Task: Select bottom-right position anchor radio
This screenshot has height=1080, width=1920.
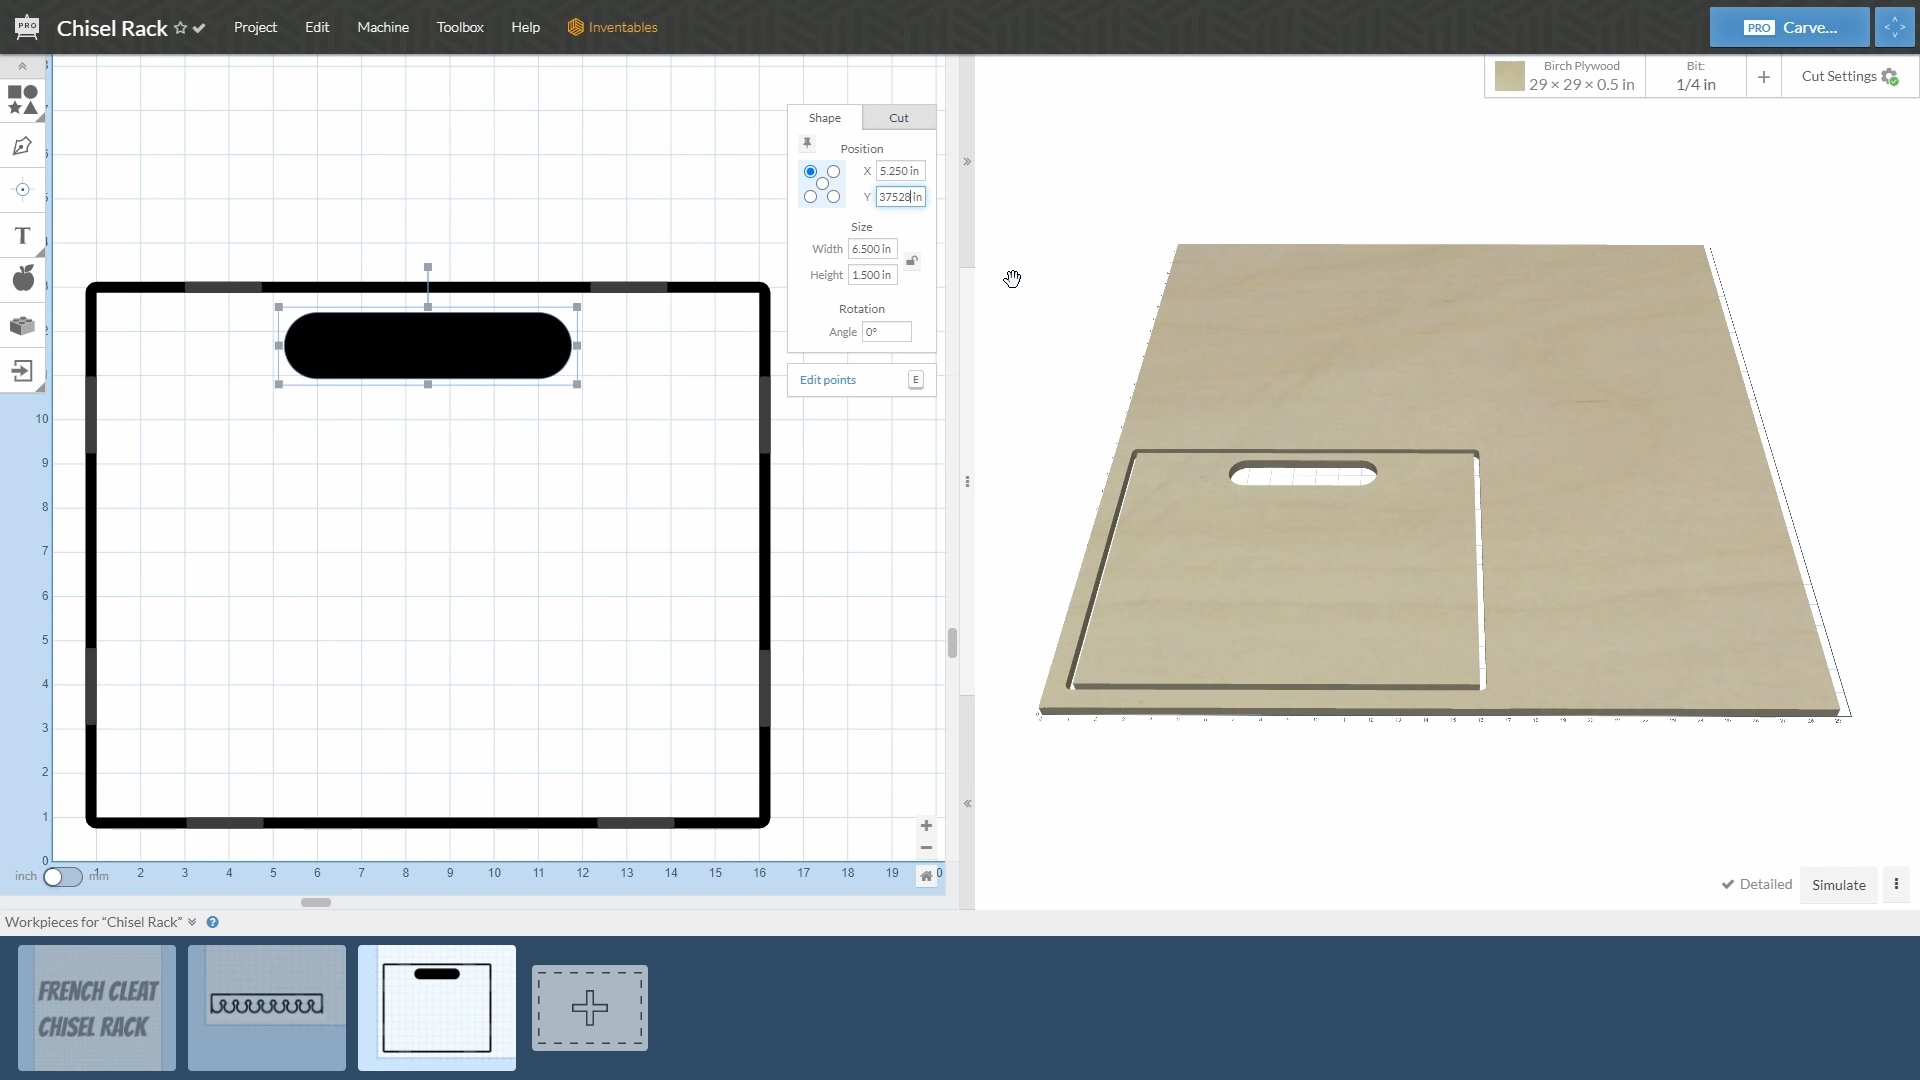Action: [833, 197]
